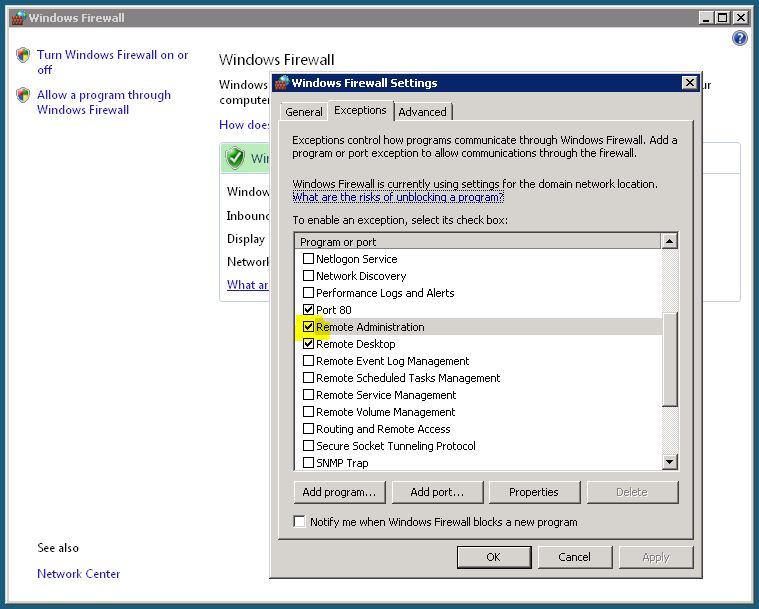Click Cancel in the settings dialog
This screenshot has height=609, width=759.
575,557
